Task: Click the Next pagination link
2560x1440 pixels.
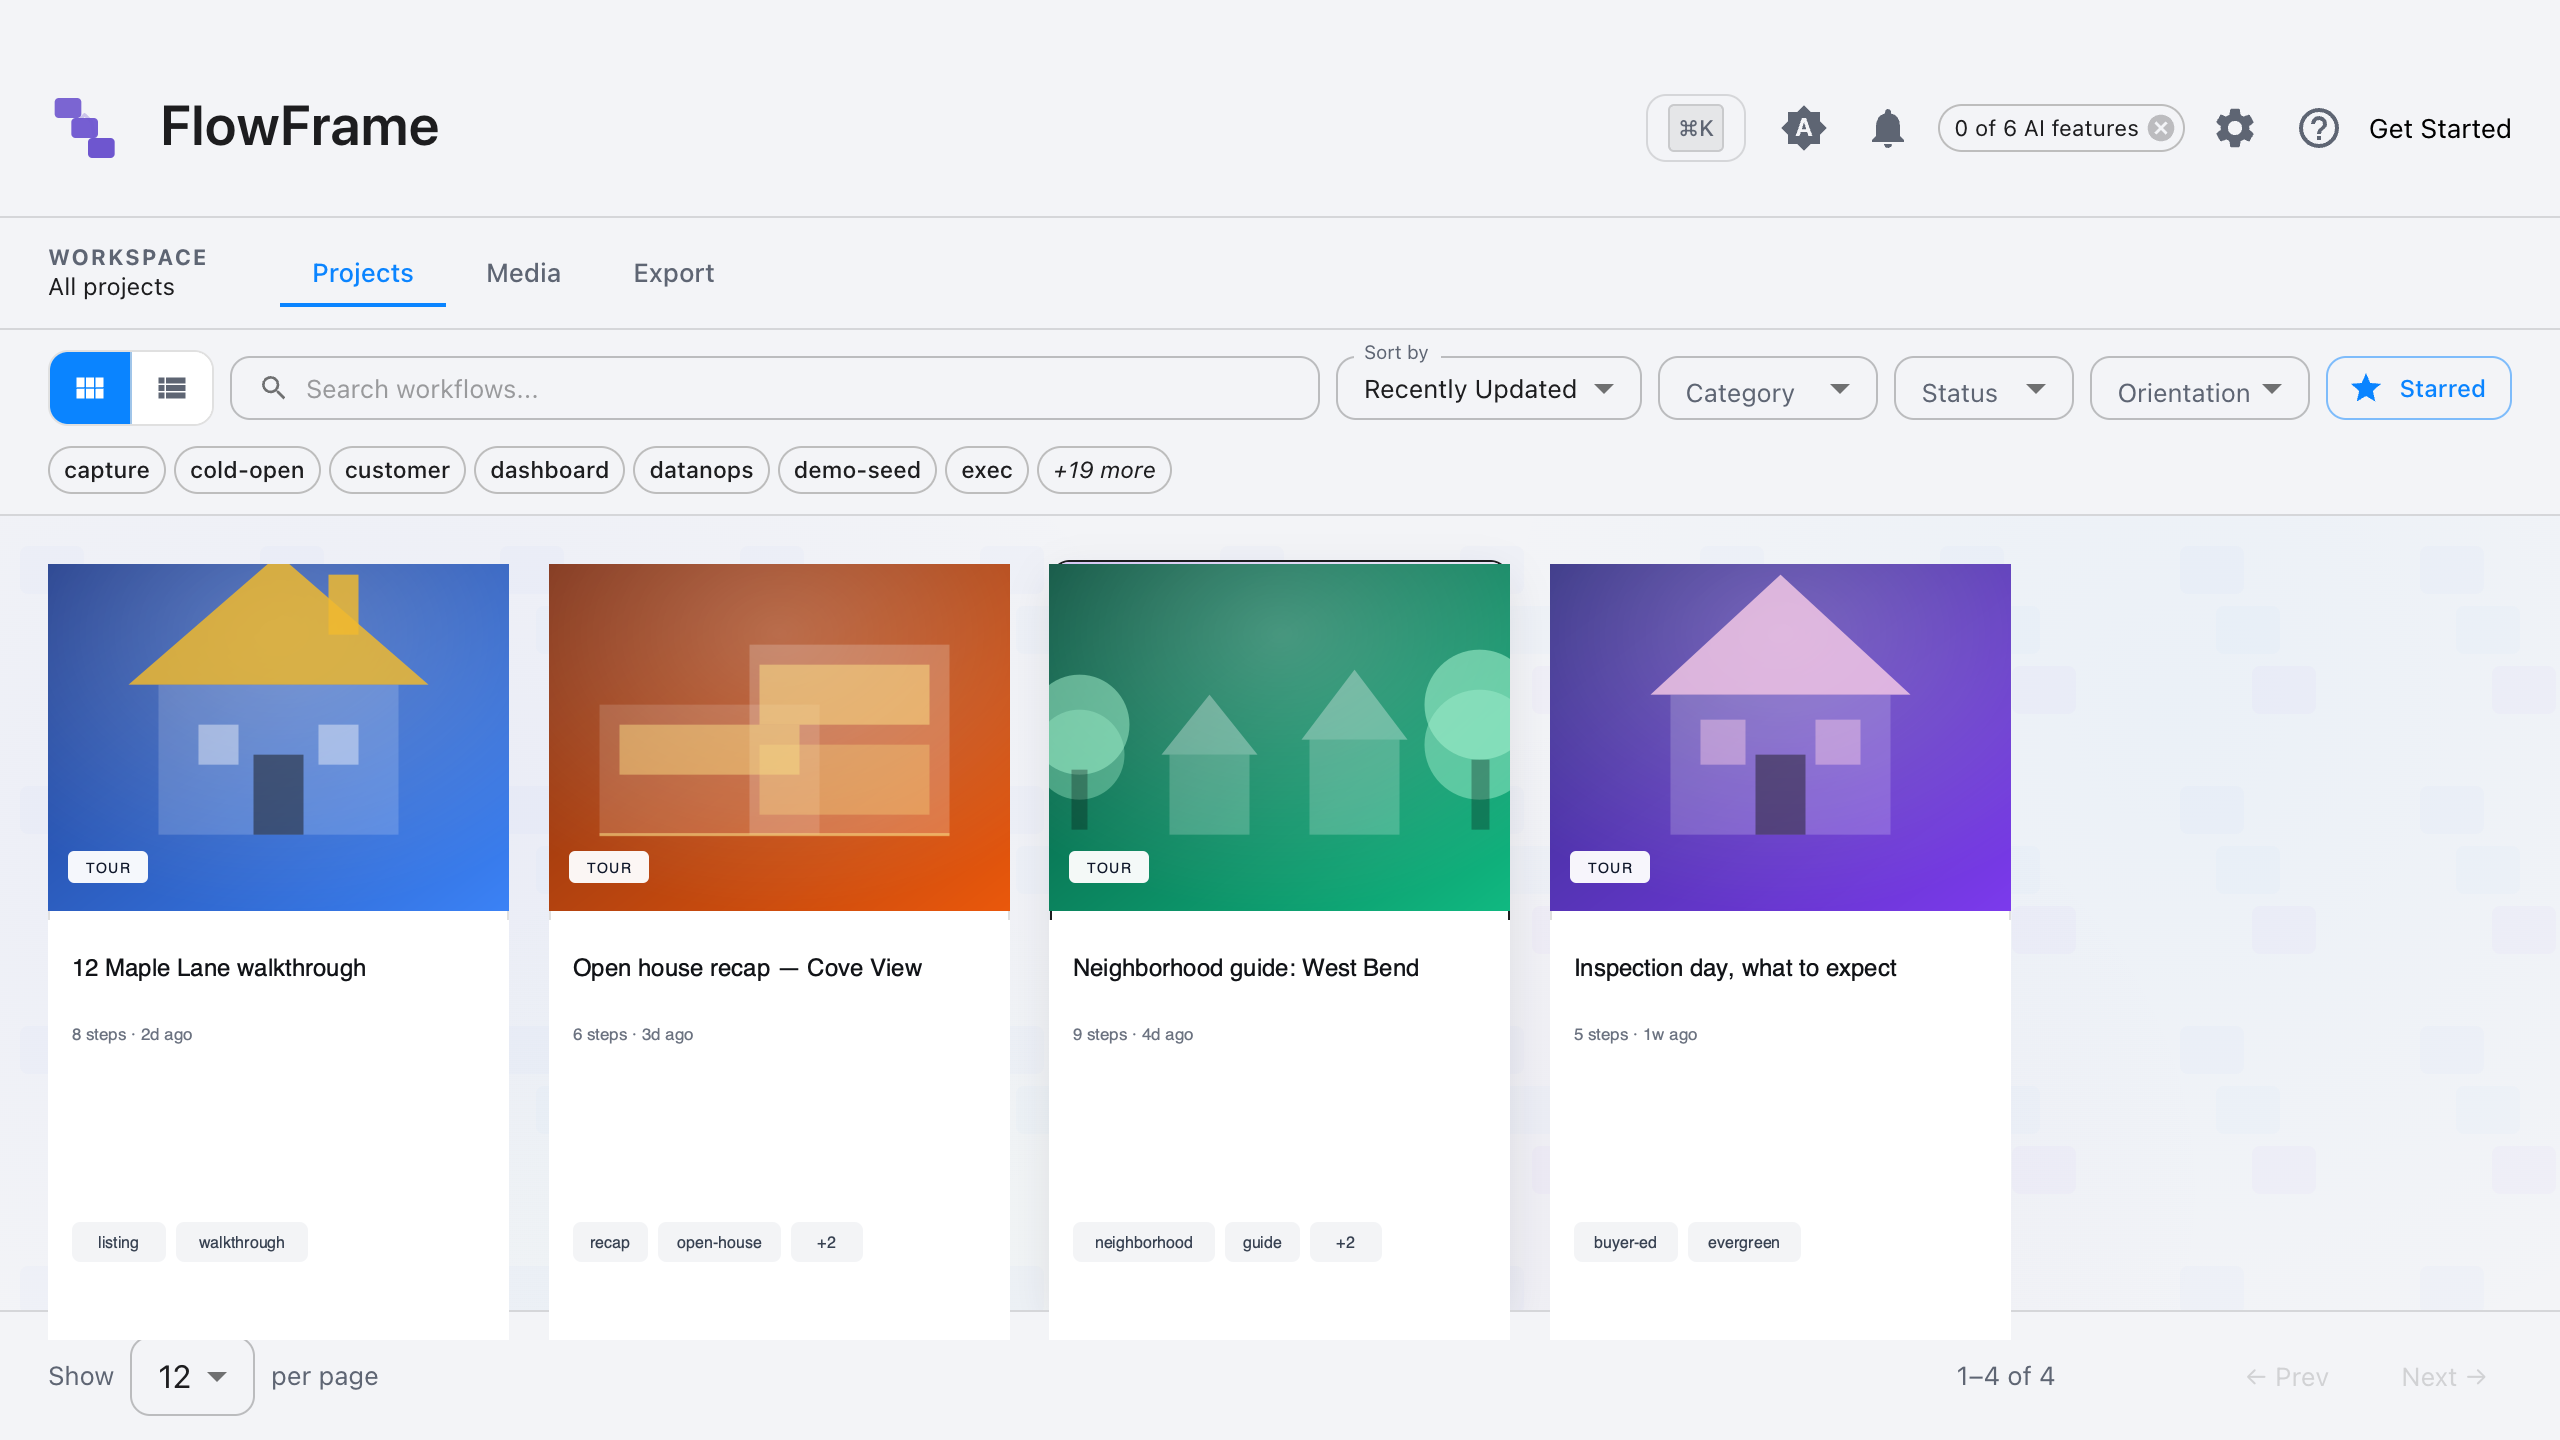Action: click(x=2444, y=1377)
